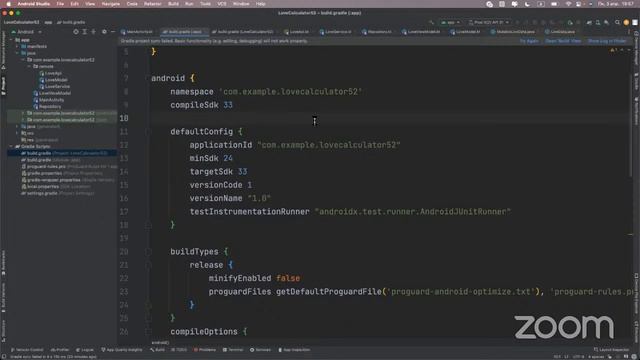Open the VCS menu
The image size is (640, 360).
(x=222, y=4)
